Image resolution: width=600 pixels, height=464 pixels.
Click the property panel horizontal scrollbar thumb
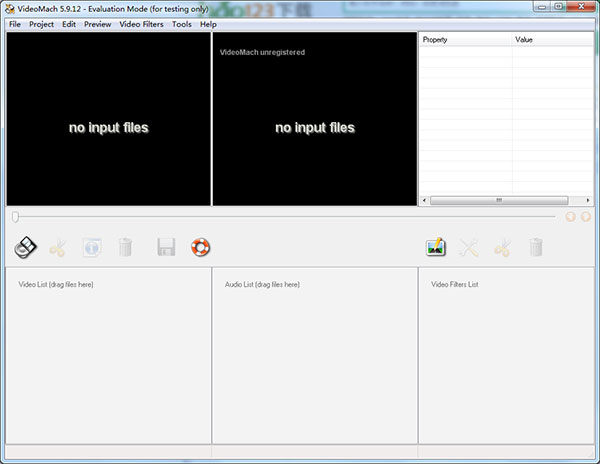(499, 200)
